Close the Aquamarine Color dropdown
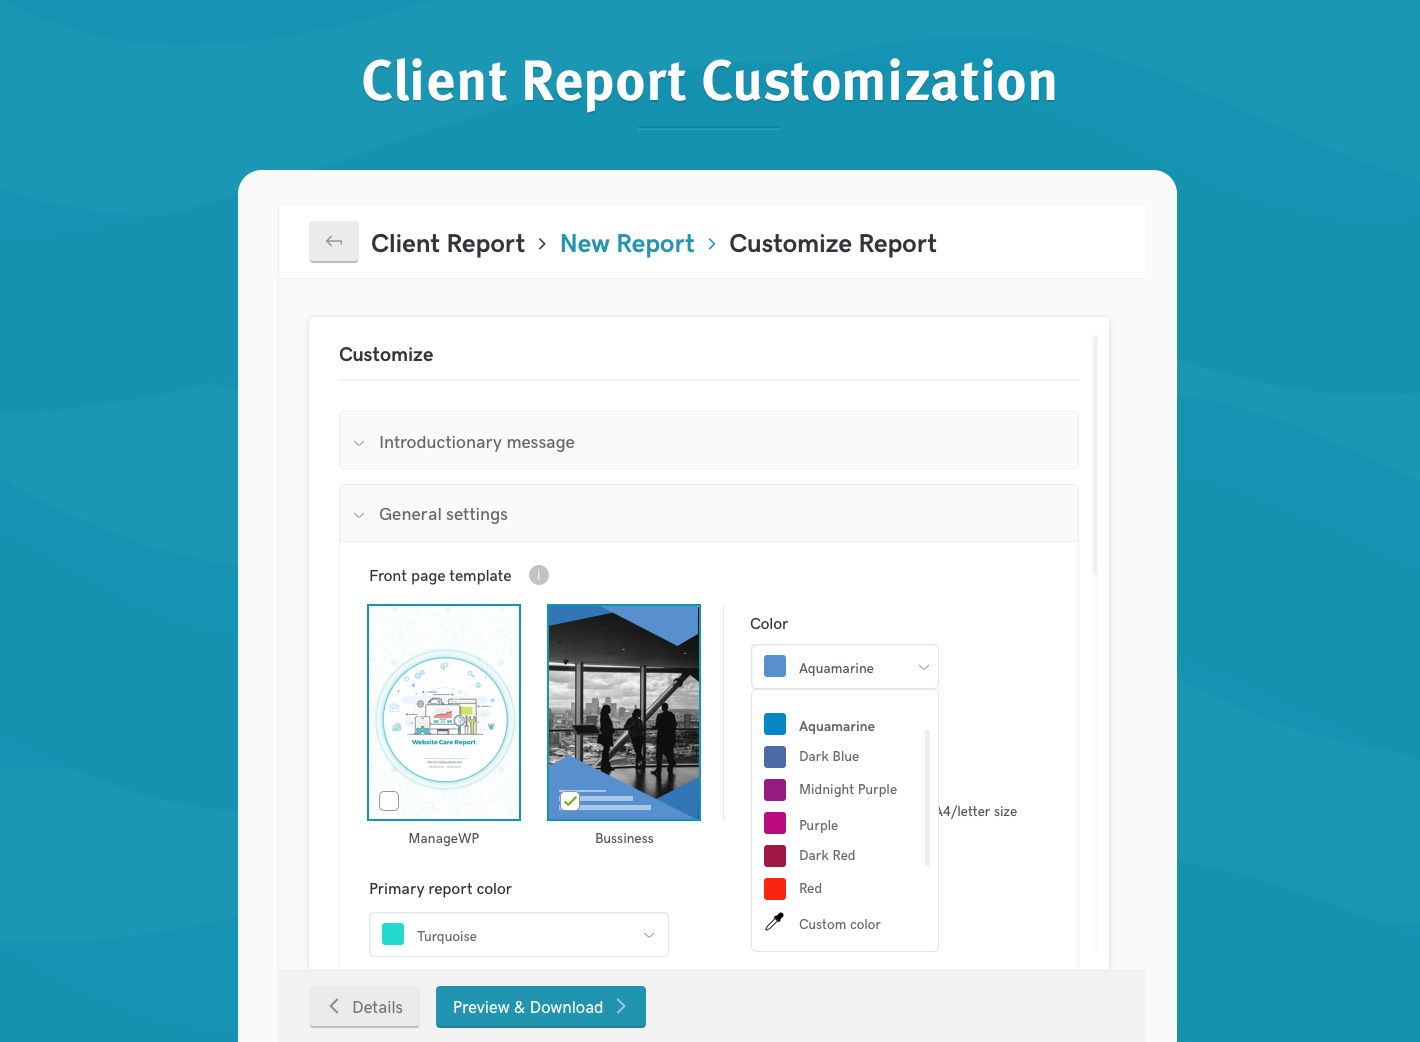1420x1042 pixels. coord(844,667)
